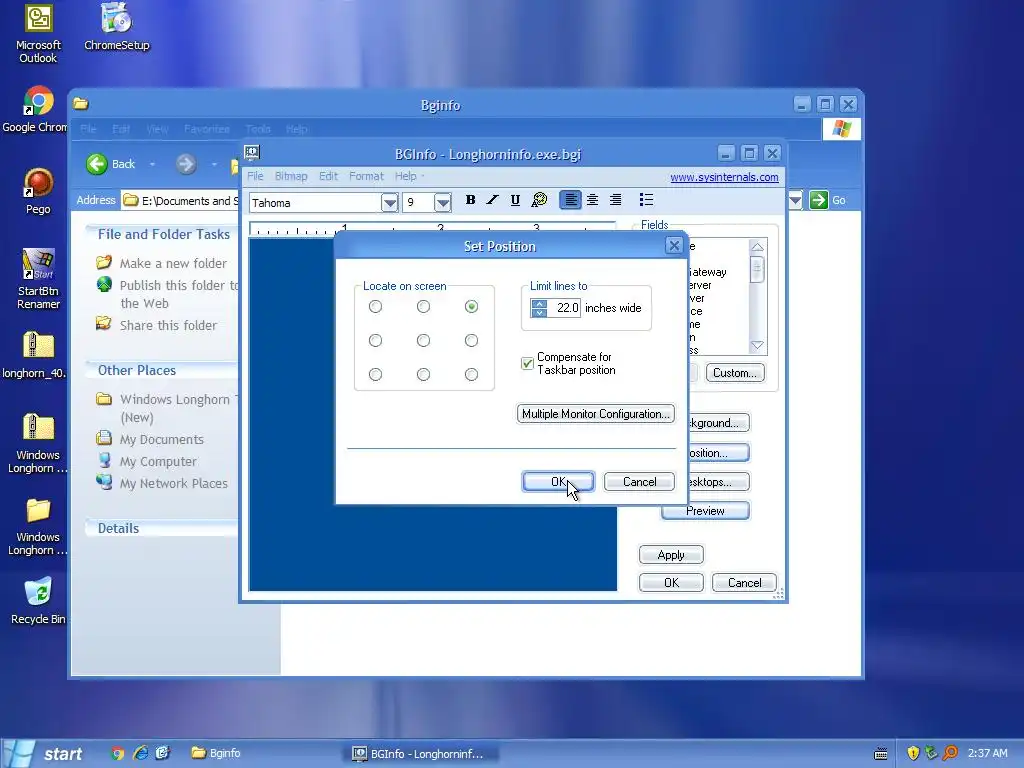Image resolution: width=1024 pixels, height=768 pixels.
Task: Open Favorites menu in Bginfo Explorer window
Action: point(206,129)
